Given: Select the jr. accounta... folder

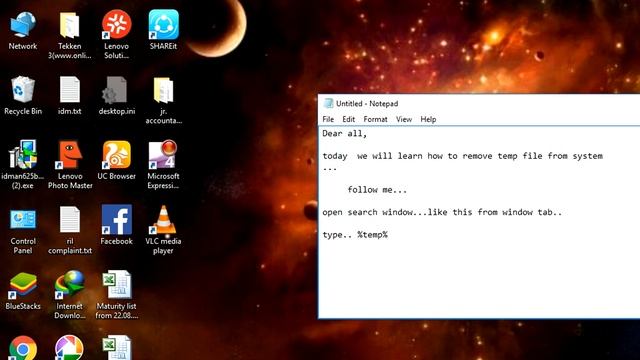Looking at the screenshot, I should (163, 100).
